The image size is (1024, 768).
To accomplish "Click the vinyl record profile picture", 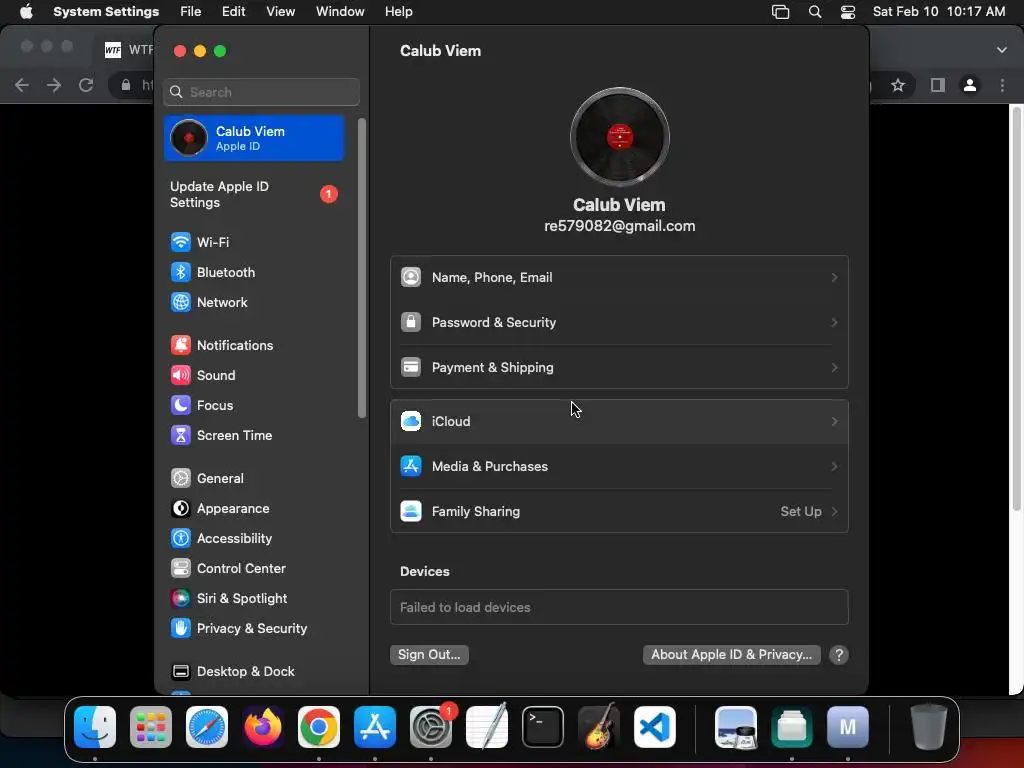I will pos(619,137).
